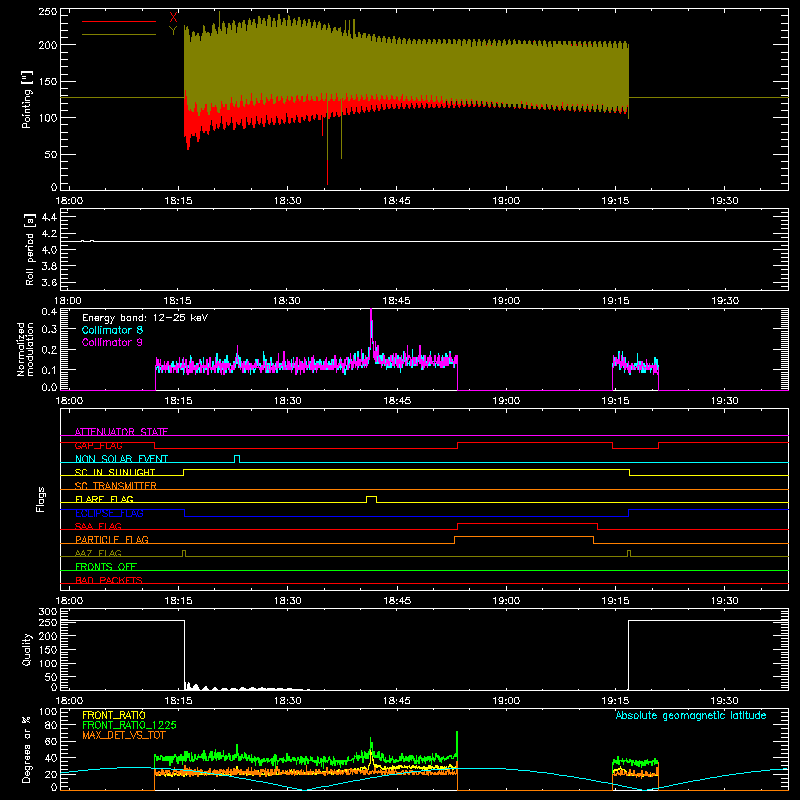Screen dimensions: 800x800
Task: Click the 'Flags' vertical axis title
Action: [41, 499]
